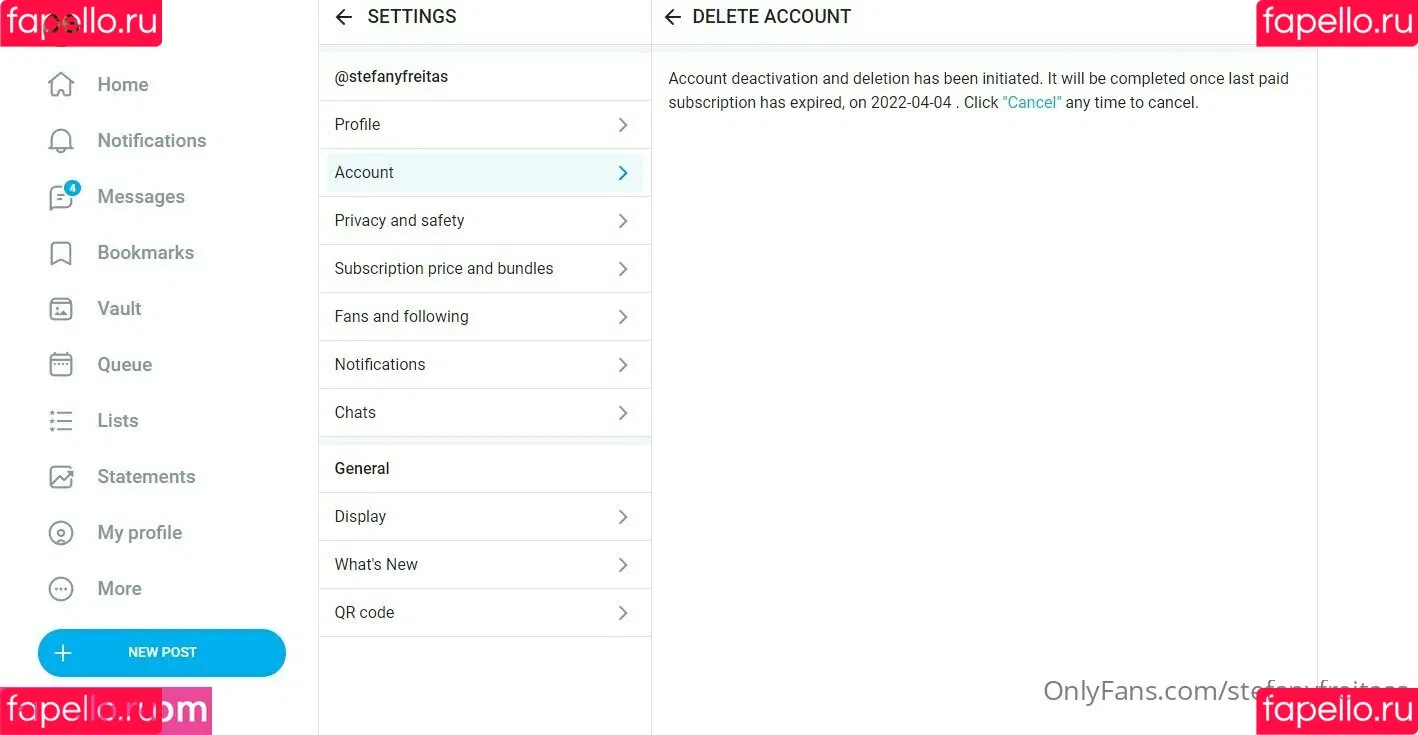Screen dimensions: 1418x735
Task: Expand Subscription price and bundles chevron
Action: [x=623, y=269]
